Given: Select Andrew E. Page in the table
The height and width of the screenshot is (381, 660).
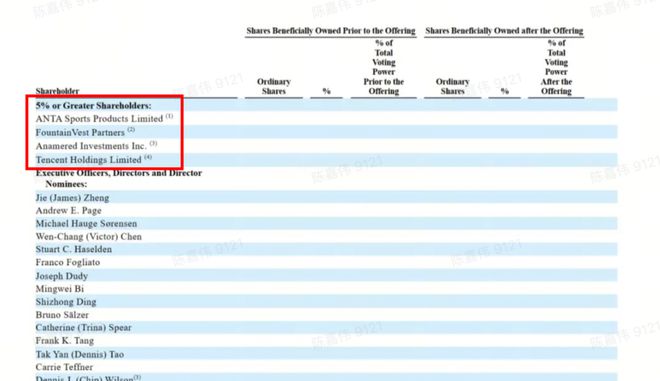Looking at the screenshot, I should (69, 210).
